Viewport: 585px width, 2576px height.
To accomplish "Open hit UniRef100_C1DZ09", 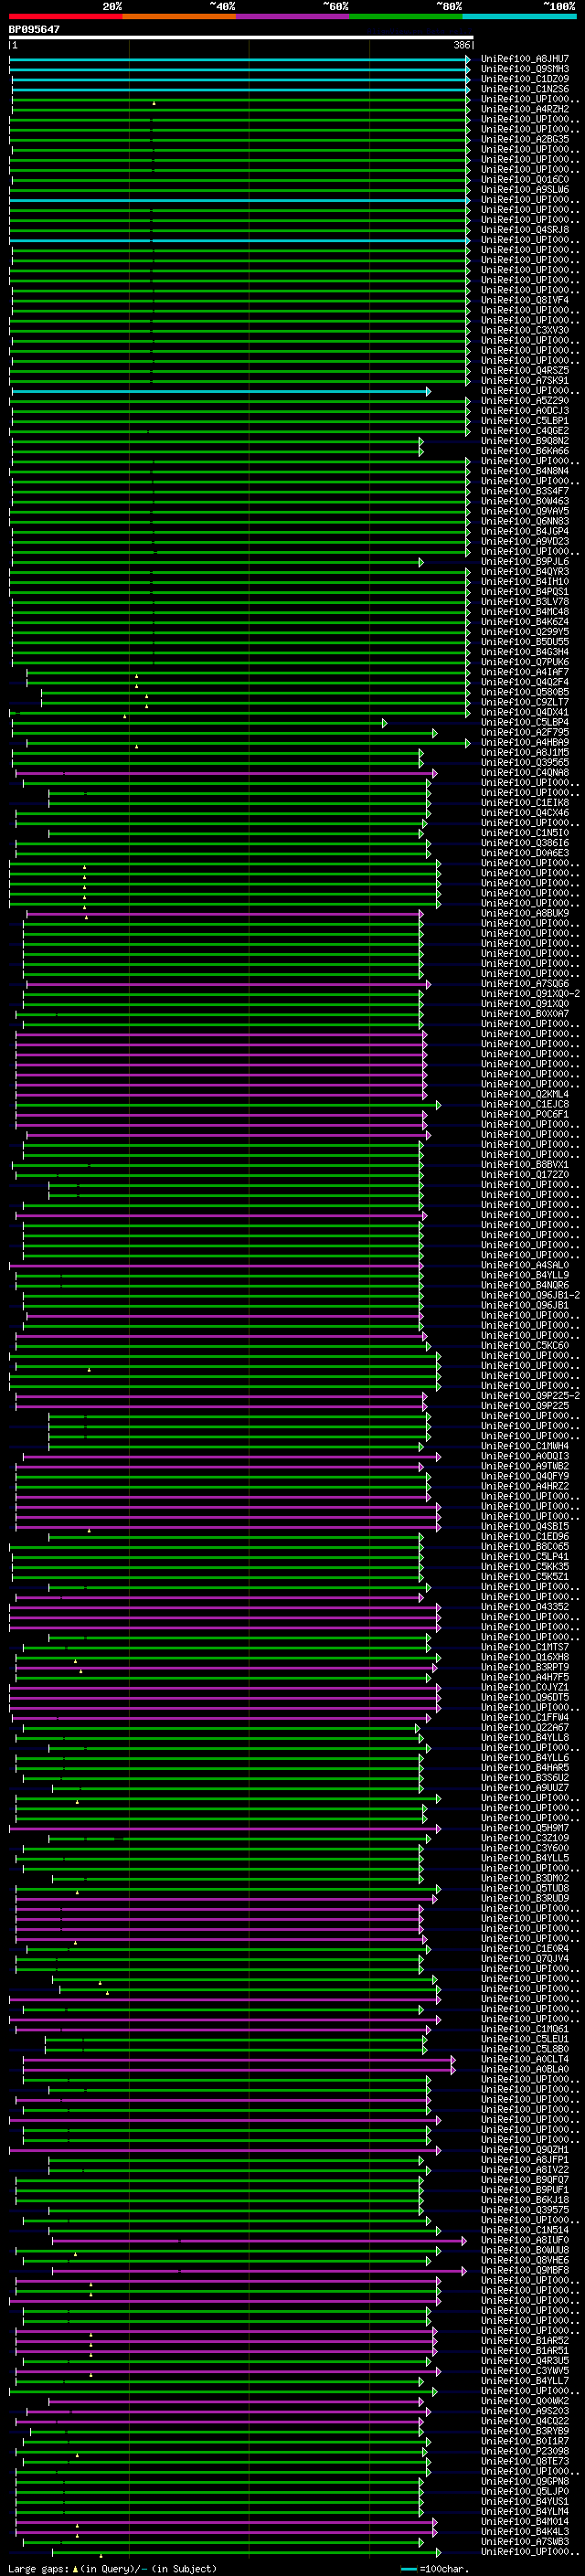I will point(525,79).
